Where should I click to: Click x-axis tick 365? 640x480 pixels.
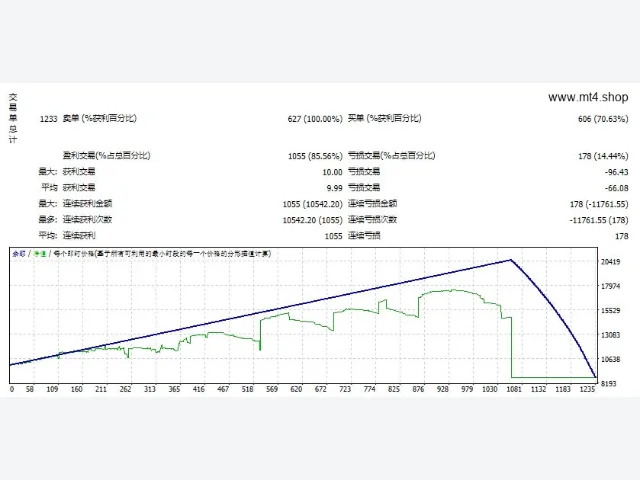tap(174, 389)
